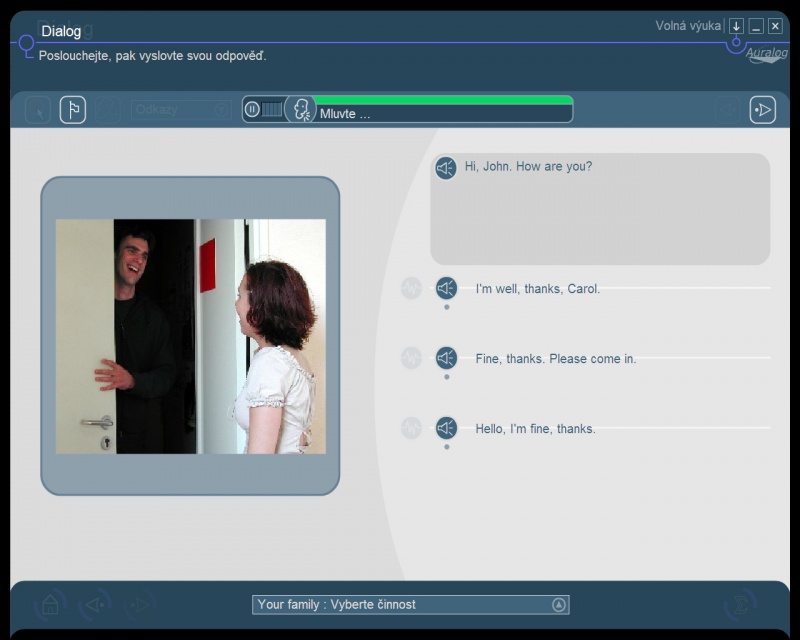Go to the next step arrow button
The width and height of the screenshot is (800, 640).
click(x=763, y=110)
